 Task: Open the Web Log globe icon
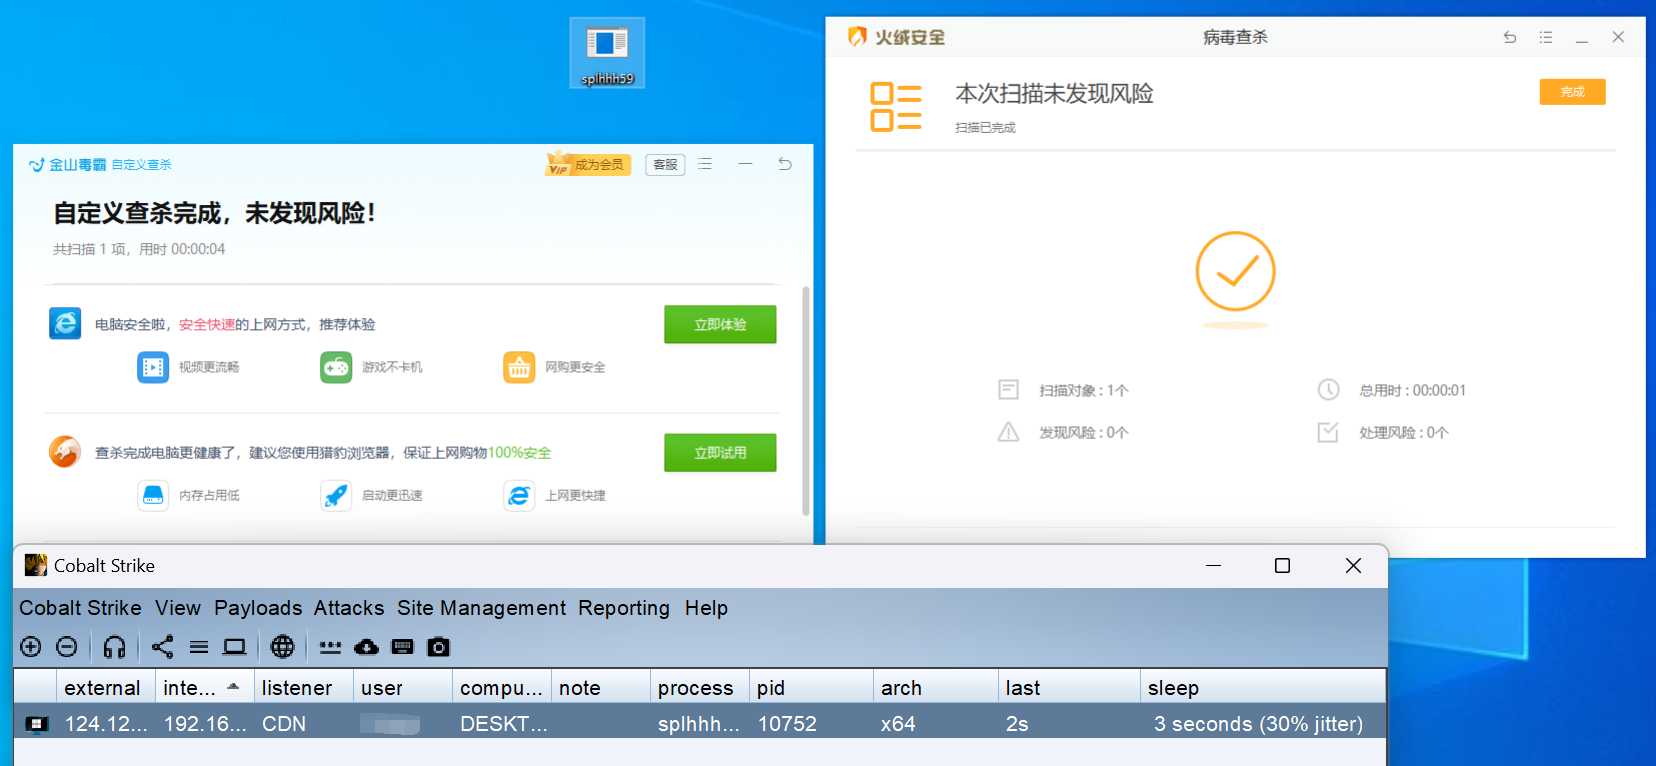(283, 647)
